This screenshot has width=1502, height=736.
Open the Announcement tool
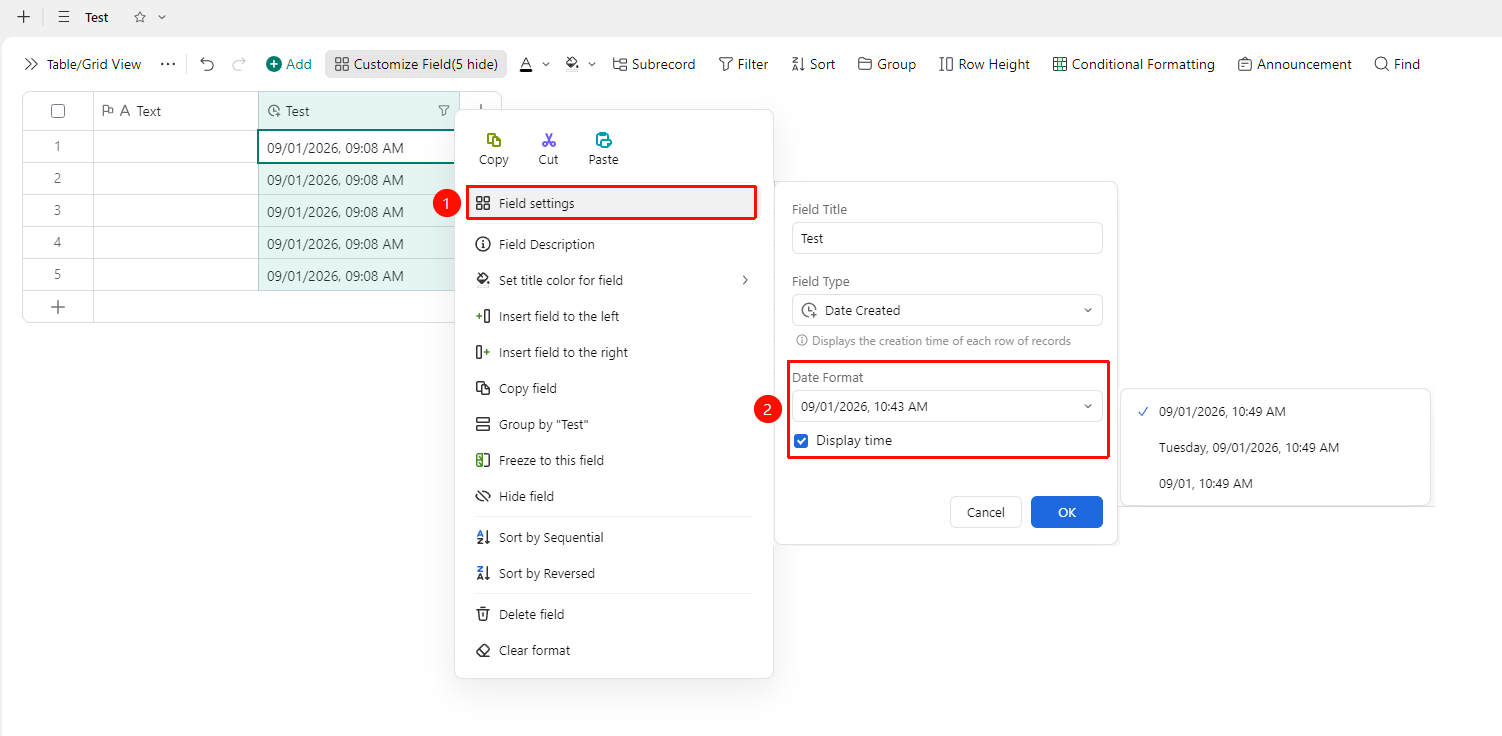(1294, 64)
